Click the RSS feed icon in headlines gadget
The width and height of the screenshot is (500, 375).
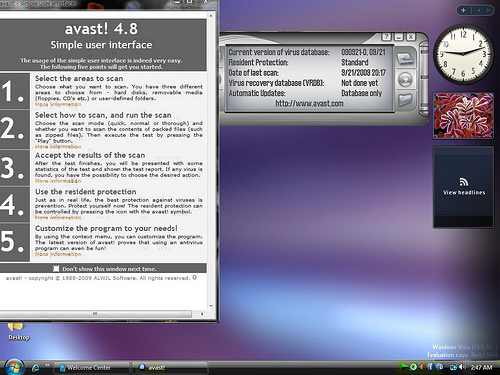pyautogui.click(x=464, y=182)
